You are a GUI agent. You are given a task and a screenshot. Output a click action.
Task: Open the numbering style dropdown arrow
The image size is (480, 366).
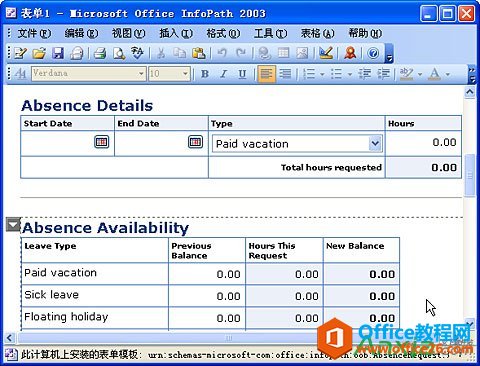322,74
